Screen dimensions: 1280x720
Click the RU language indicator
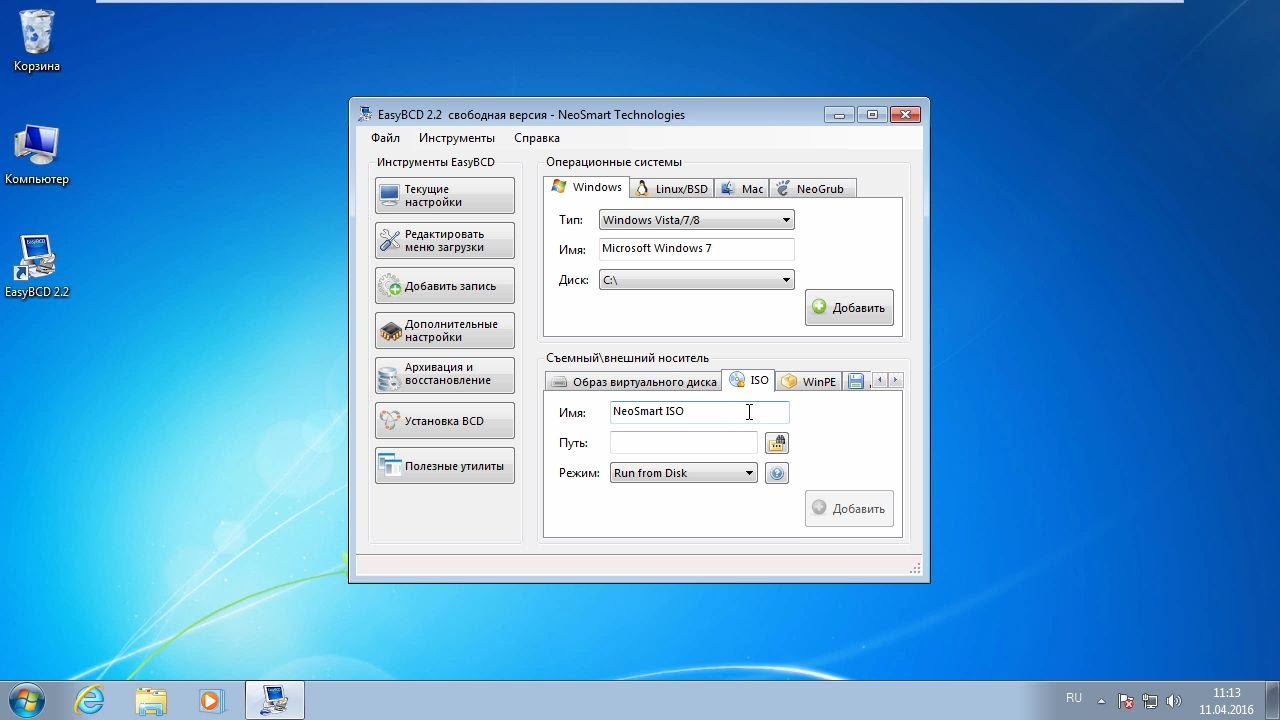point(1074,698)
